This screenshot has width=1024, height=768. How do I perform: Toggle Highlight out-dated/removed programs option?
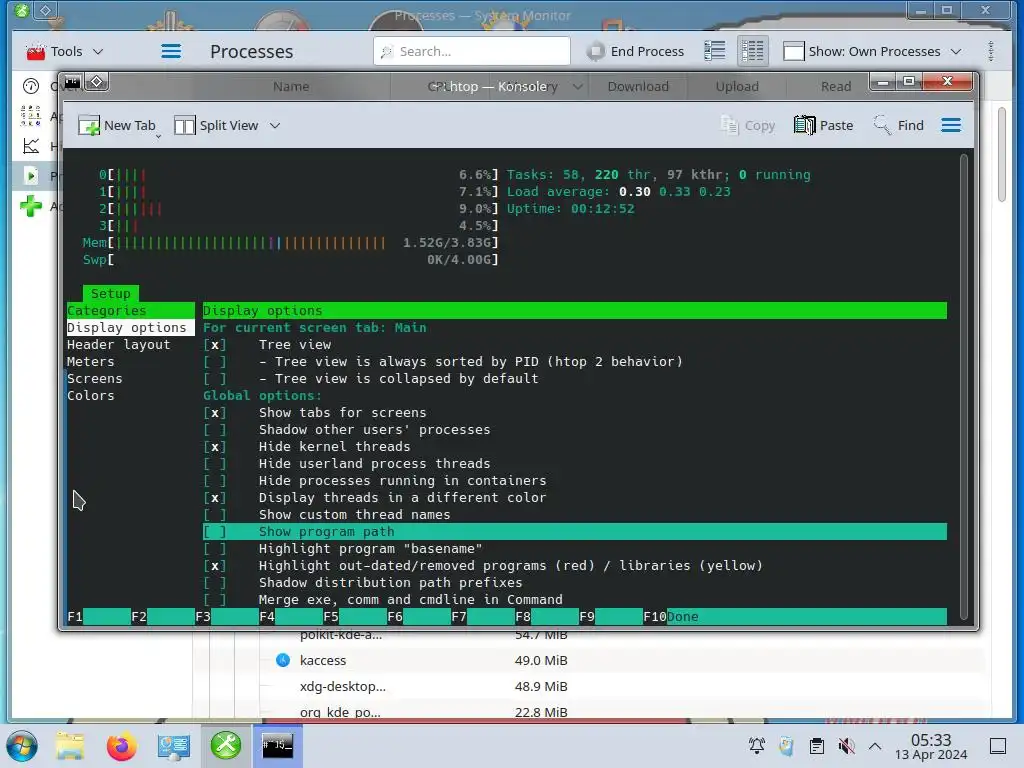click(214, 566)
